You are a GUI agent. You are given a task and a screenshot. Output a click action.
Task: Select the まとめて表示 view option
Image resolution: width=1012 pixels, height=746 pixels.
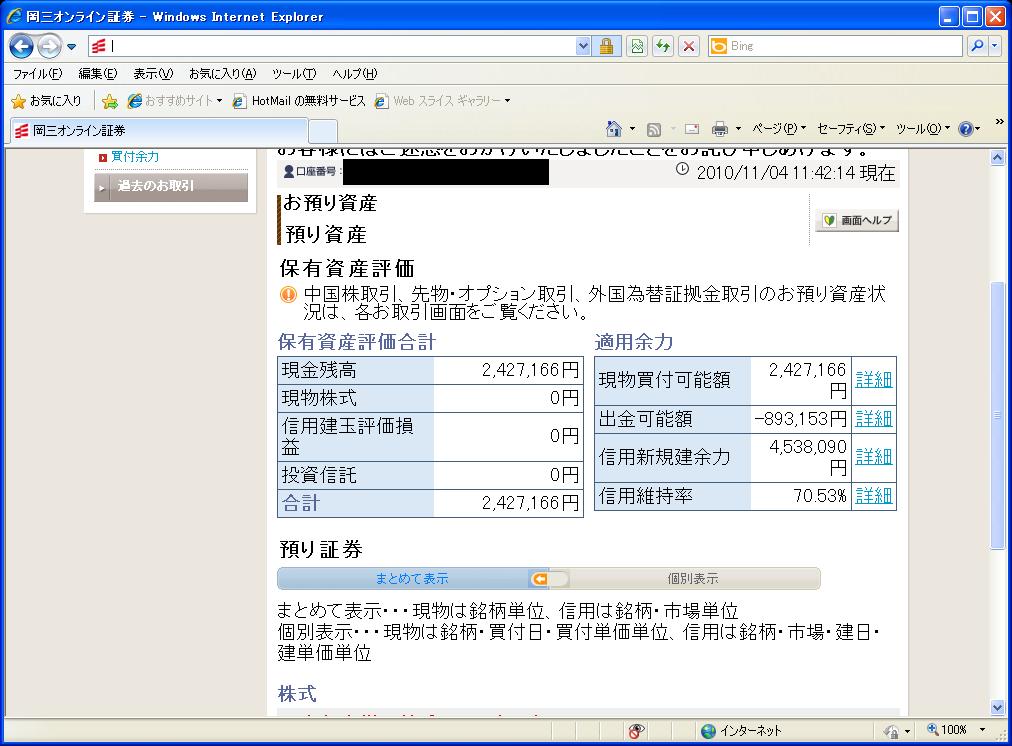coord(411,579)
